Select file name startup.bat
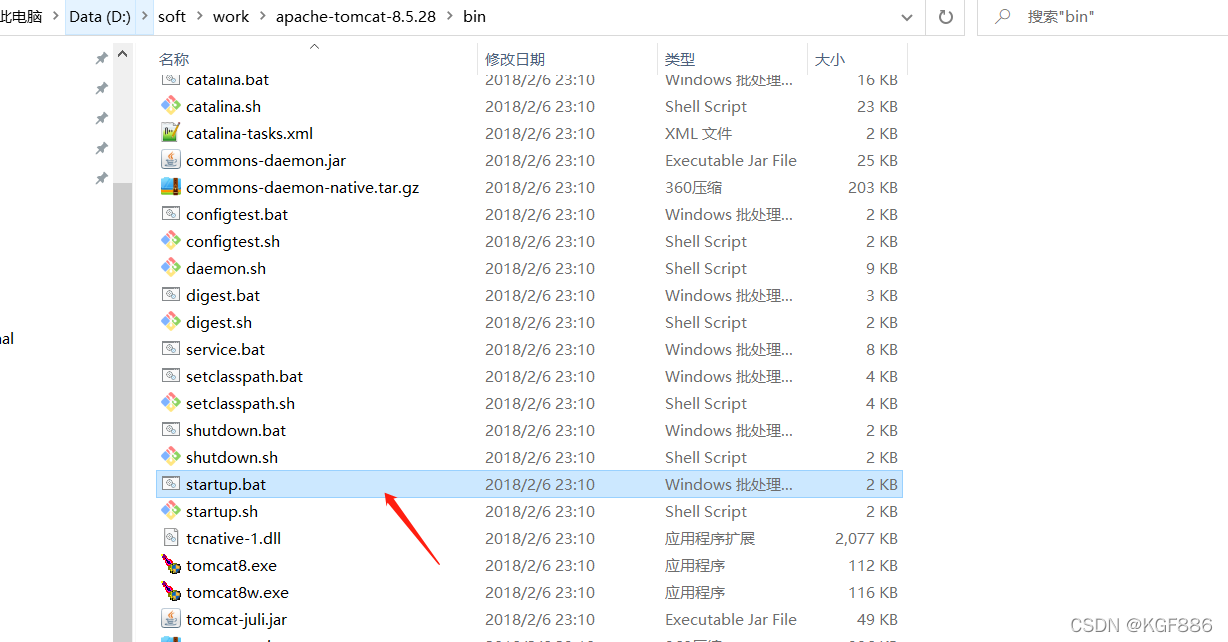Image resolution: width=1228 pixels, height=642 pixels. point(226,484)
